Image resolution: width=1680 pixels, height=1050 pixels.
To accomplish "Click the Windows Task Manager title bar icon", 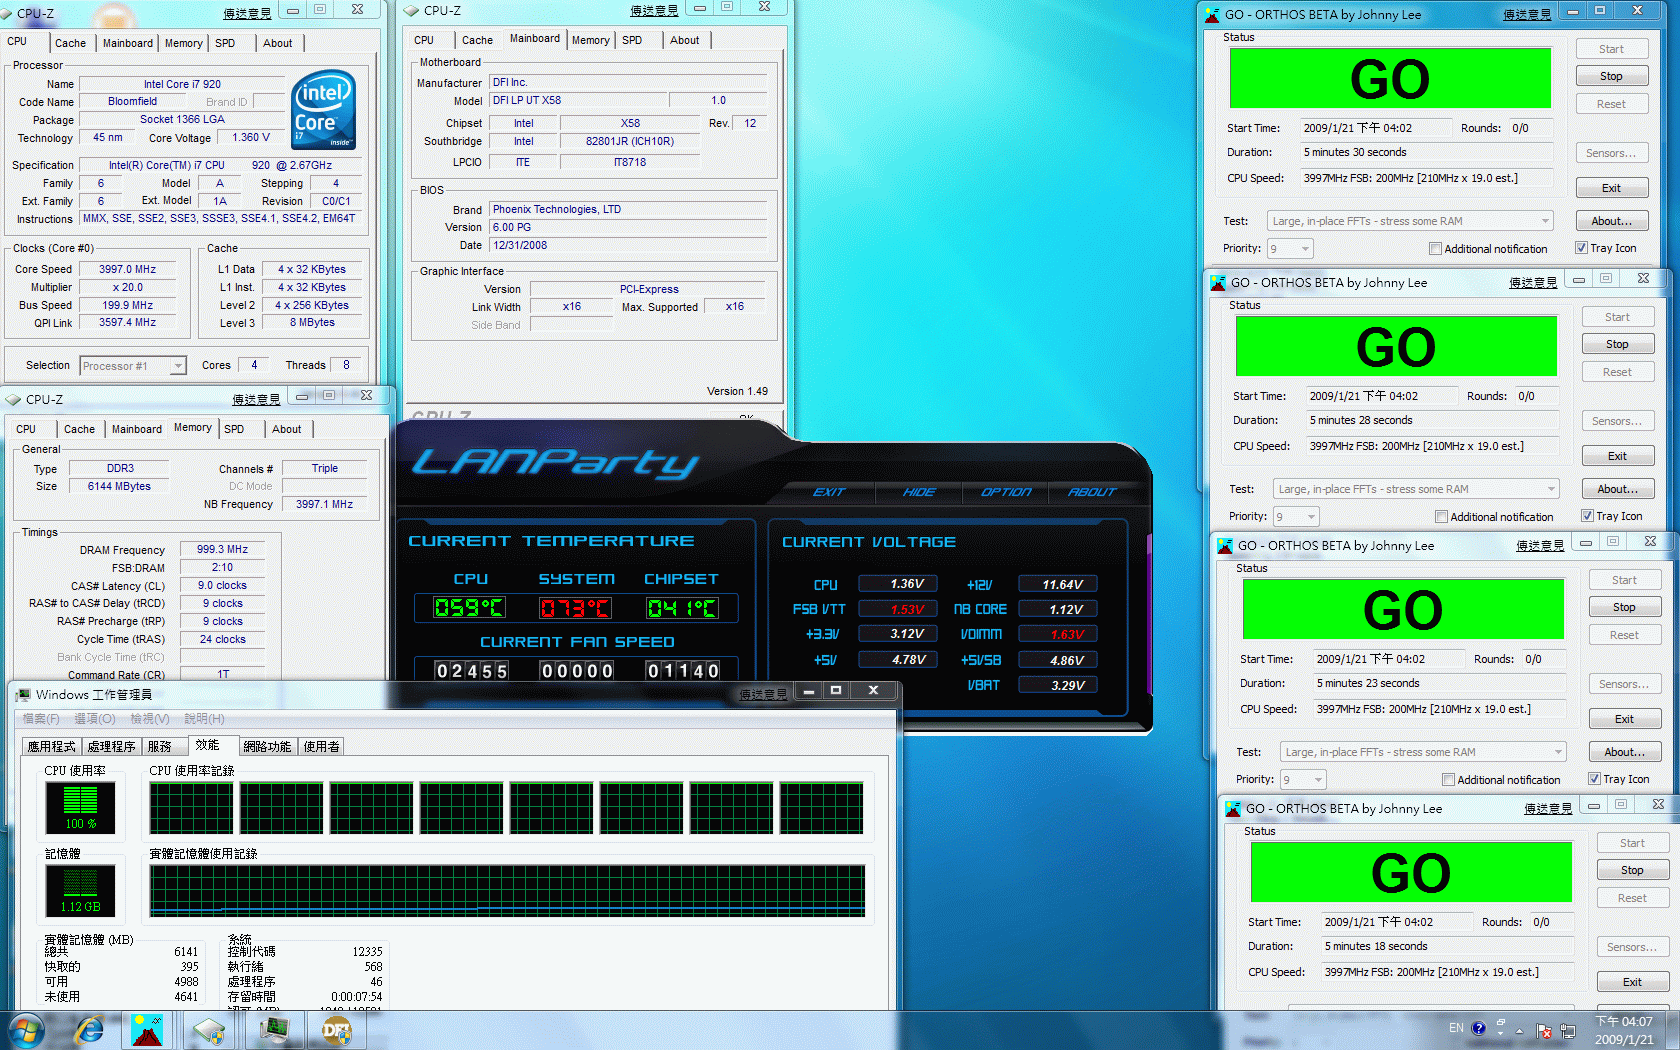I will click(x=23, y=694).
